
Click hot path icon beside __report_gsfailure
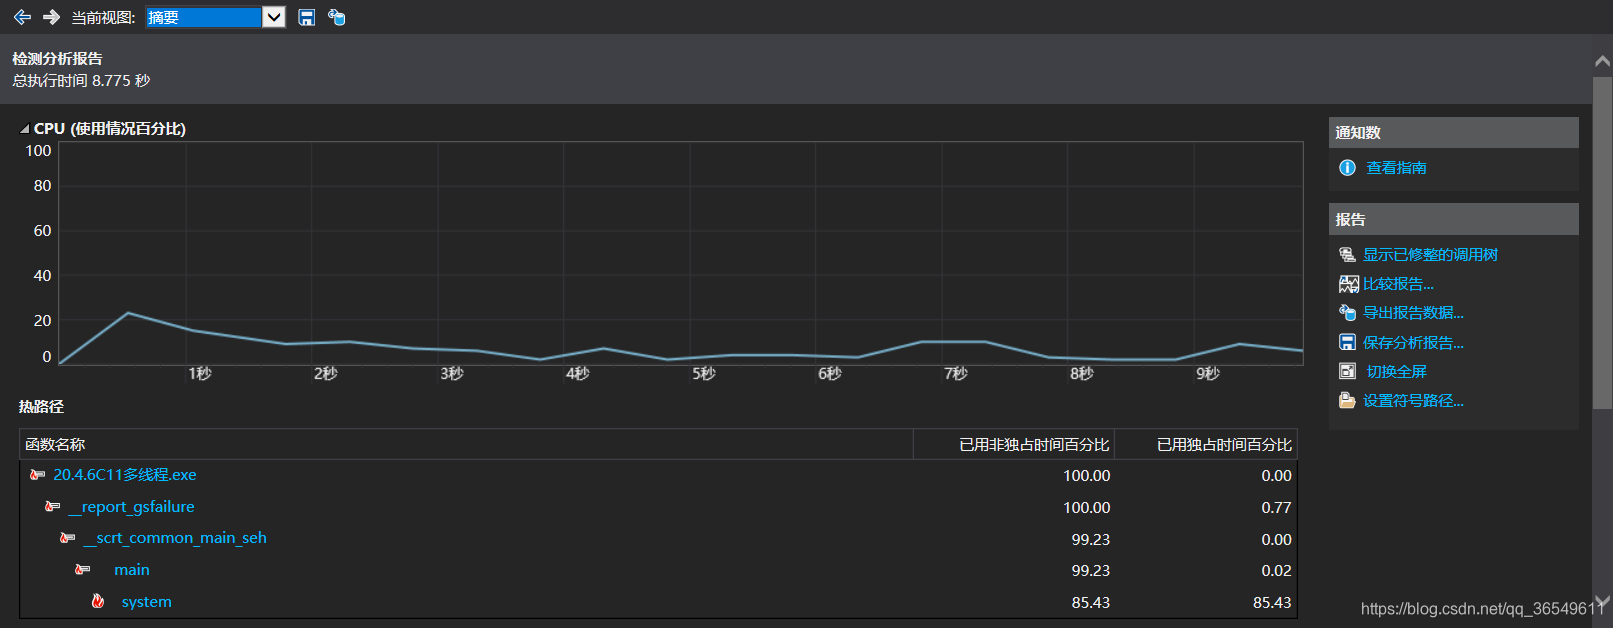coord(52,507)
